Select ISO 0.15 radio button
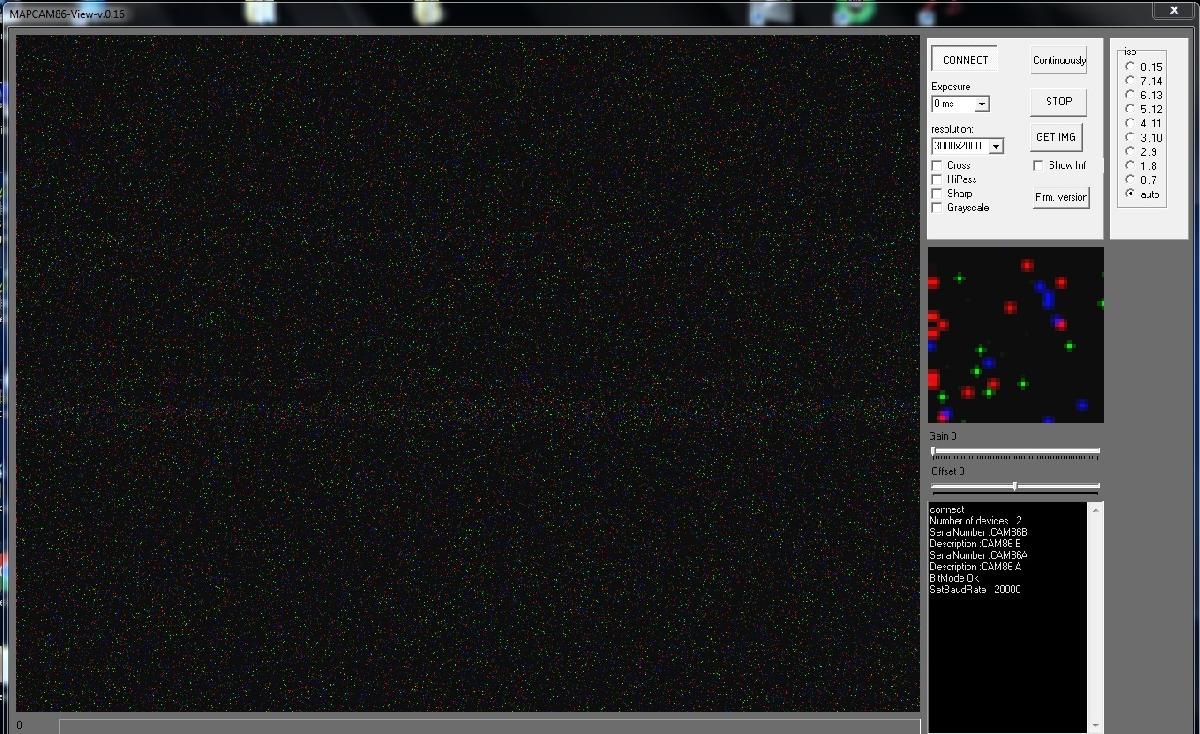 (x=1129, y=66)
